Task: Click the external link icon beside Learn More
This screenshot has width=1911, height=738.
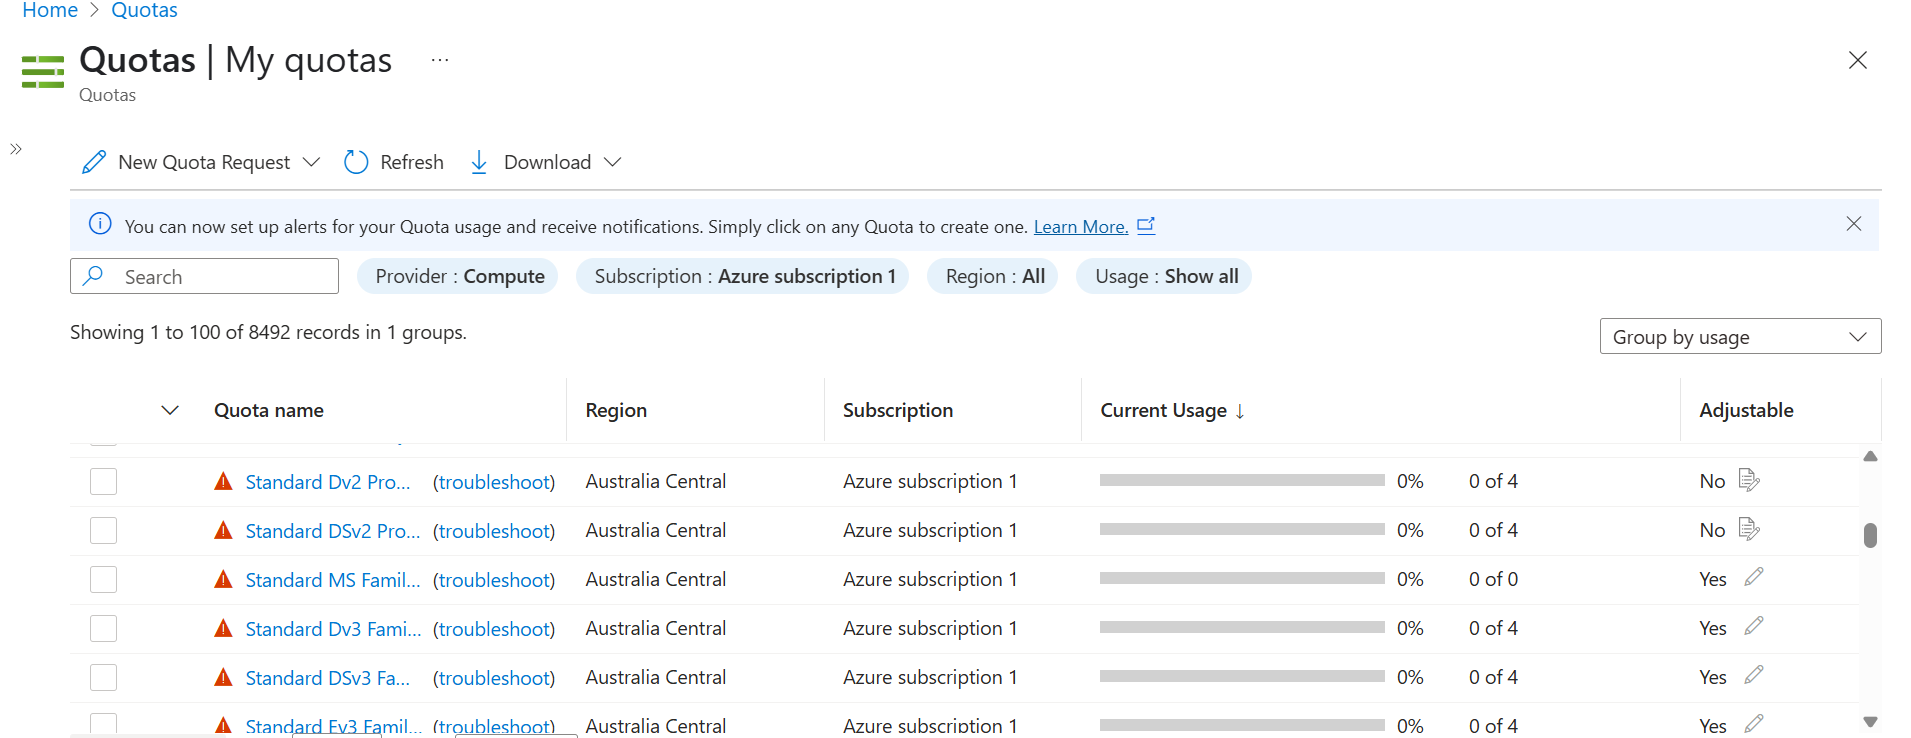Action: point(1146,225)
